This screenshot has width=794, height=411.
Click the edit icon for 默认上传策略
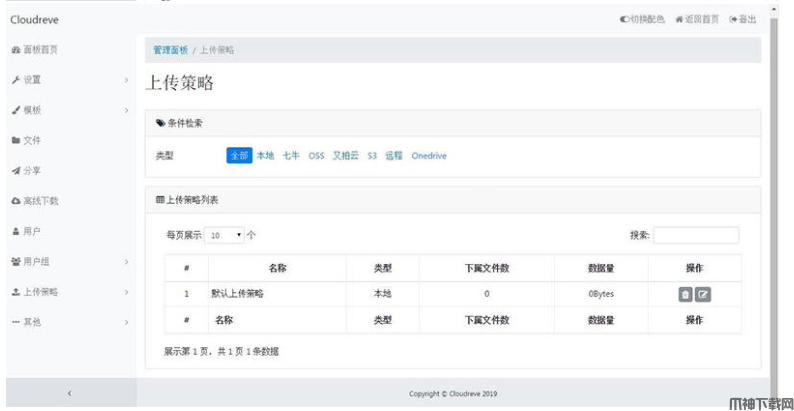click(703, 294)
